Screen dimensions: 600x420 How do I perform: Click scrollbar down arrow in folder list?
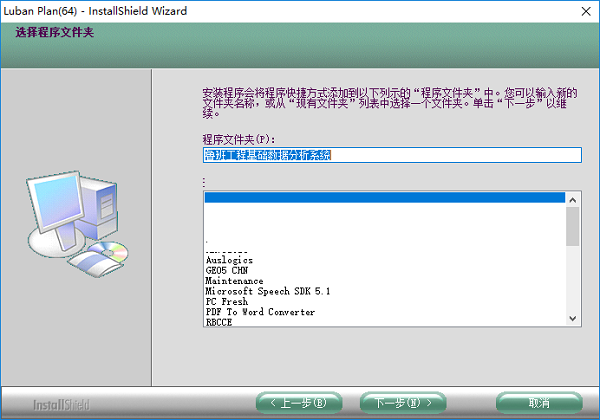(x=573, y=318)
